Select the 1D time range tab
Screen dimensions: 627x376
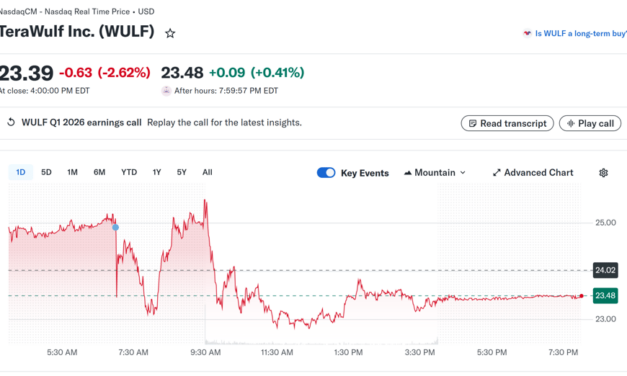click(21, 172)
